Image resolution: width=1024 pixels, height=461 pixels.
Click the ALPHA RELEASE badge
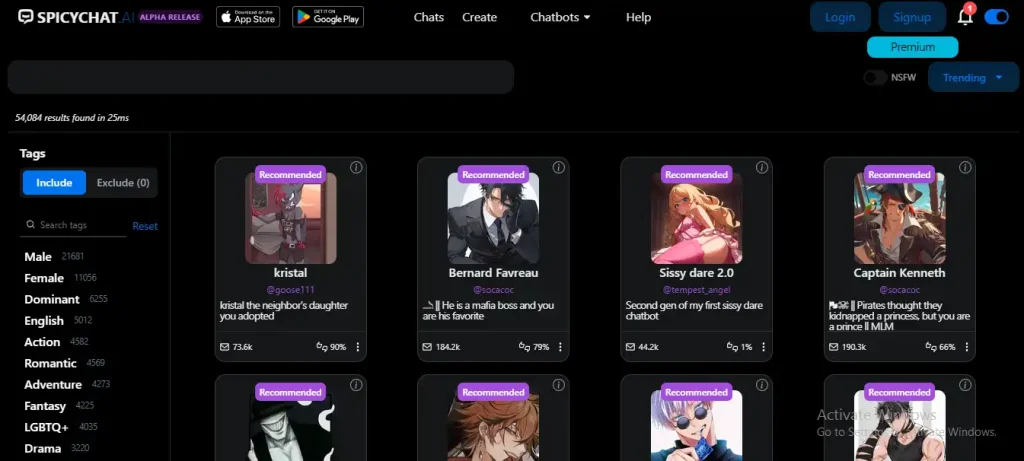(x=170, y=17)
